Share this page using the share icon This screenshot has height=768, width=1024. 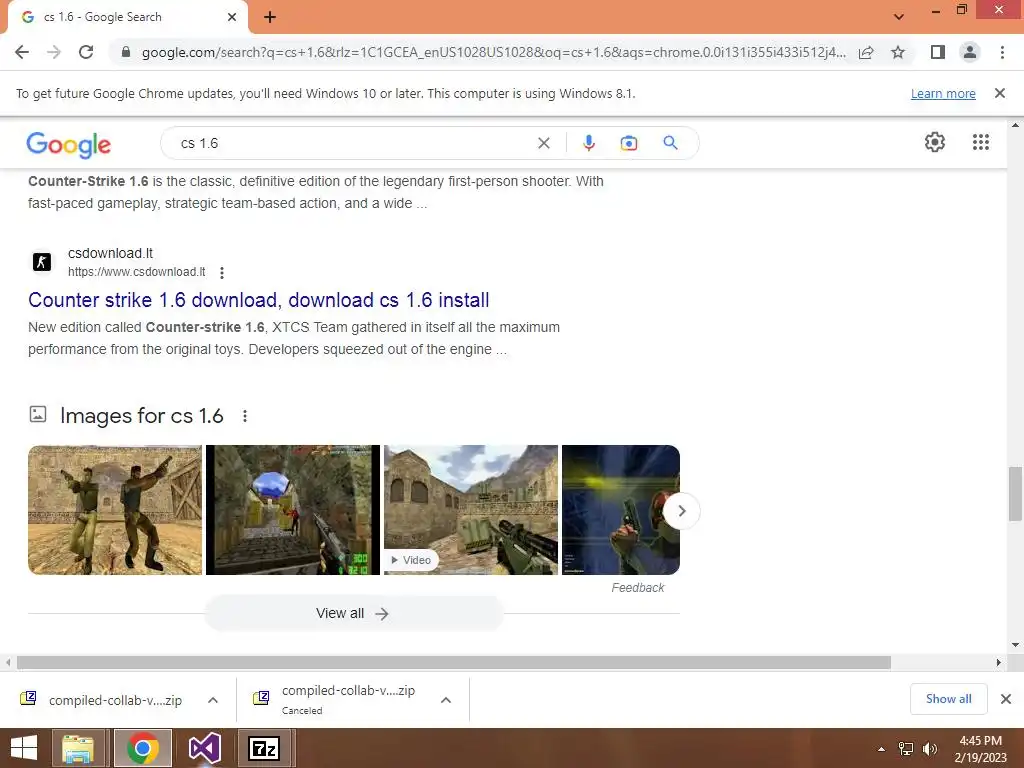(x=866, y=52)
